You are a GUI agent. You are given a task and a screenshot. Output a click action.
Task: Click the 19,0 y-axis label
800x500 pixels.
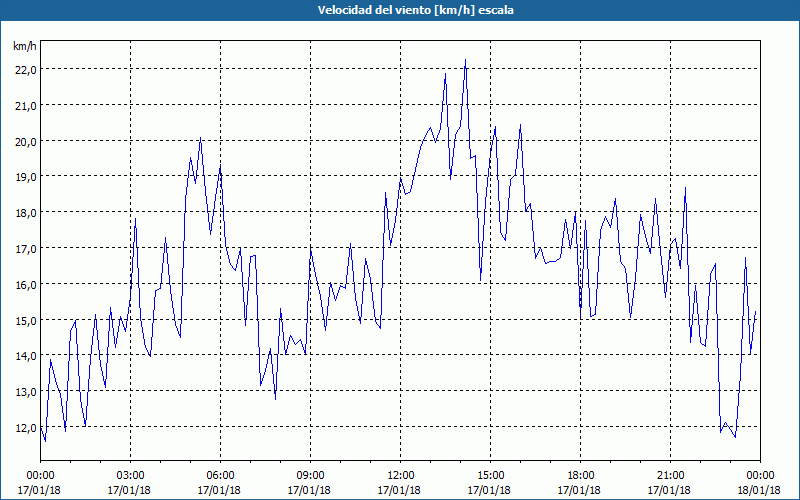26,177
